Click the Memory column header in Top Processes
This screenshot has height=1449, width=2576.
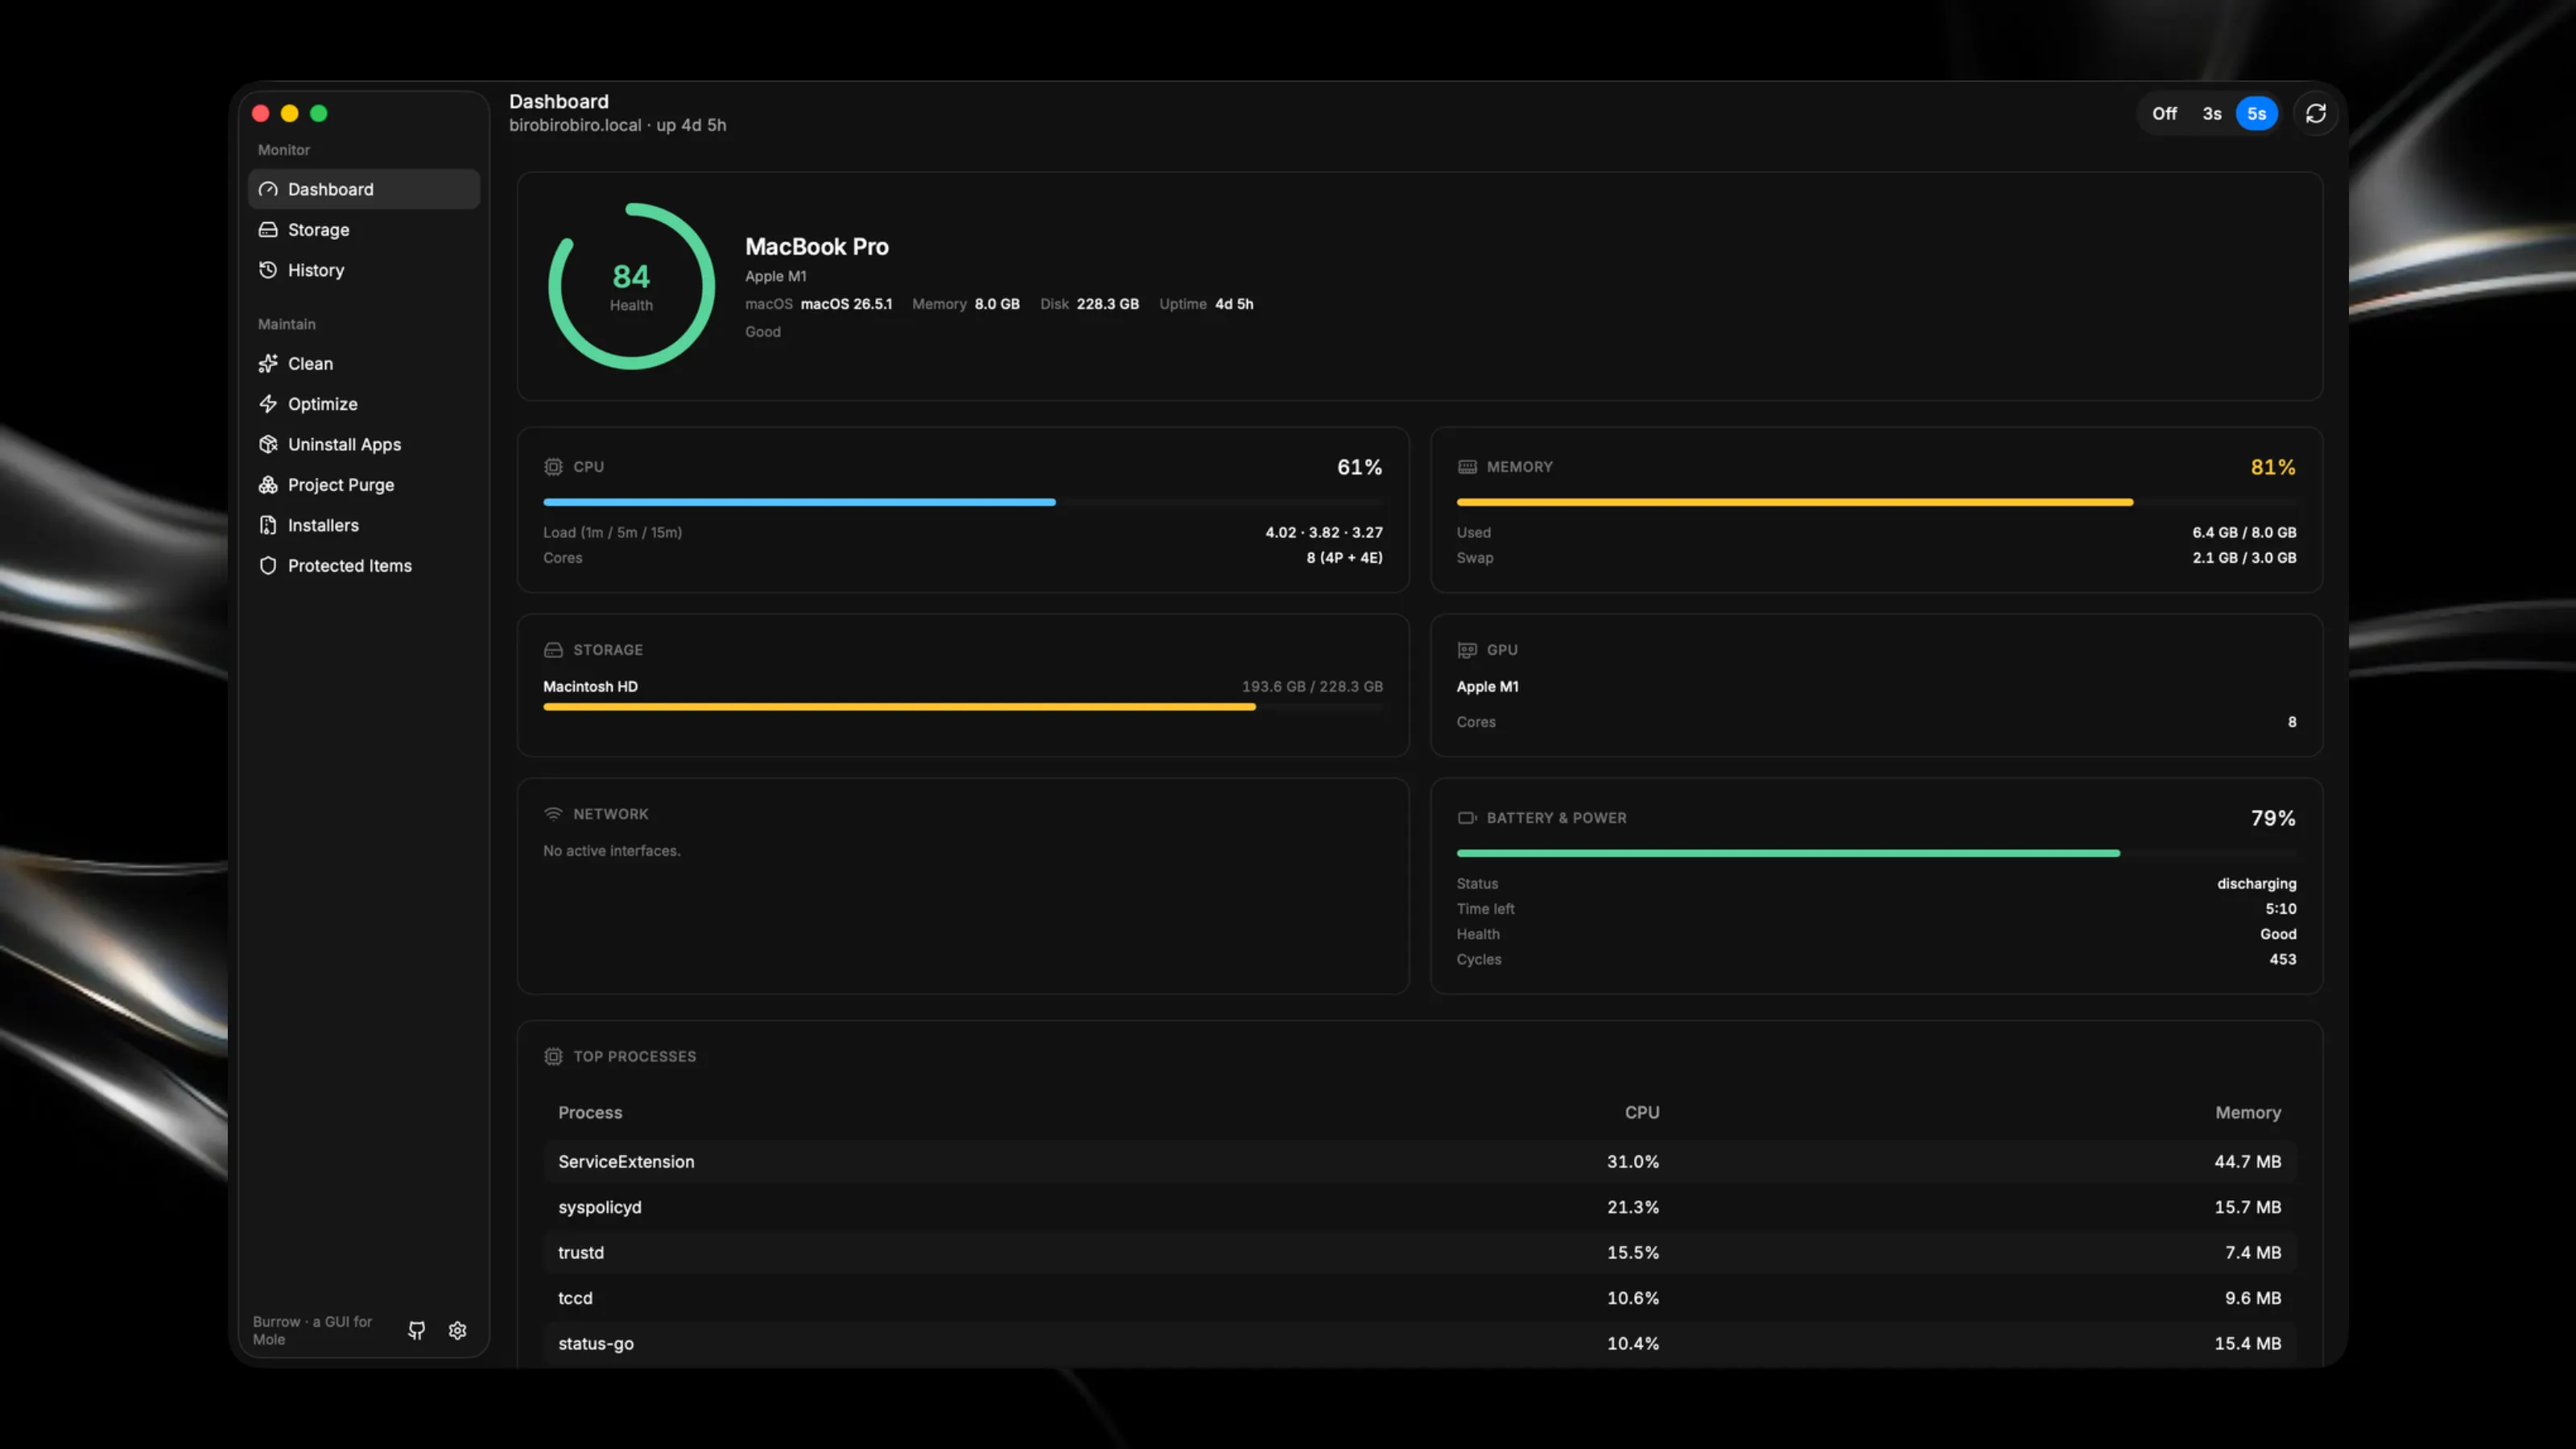coord(2248,1112)
